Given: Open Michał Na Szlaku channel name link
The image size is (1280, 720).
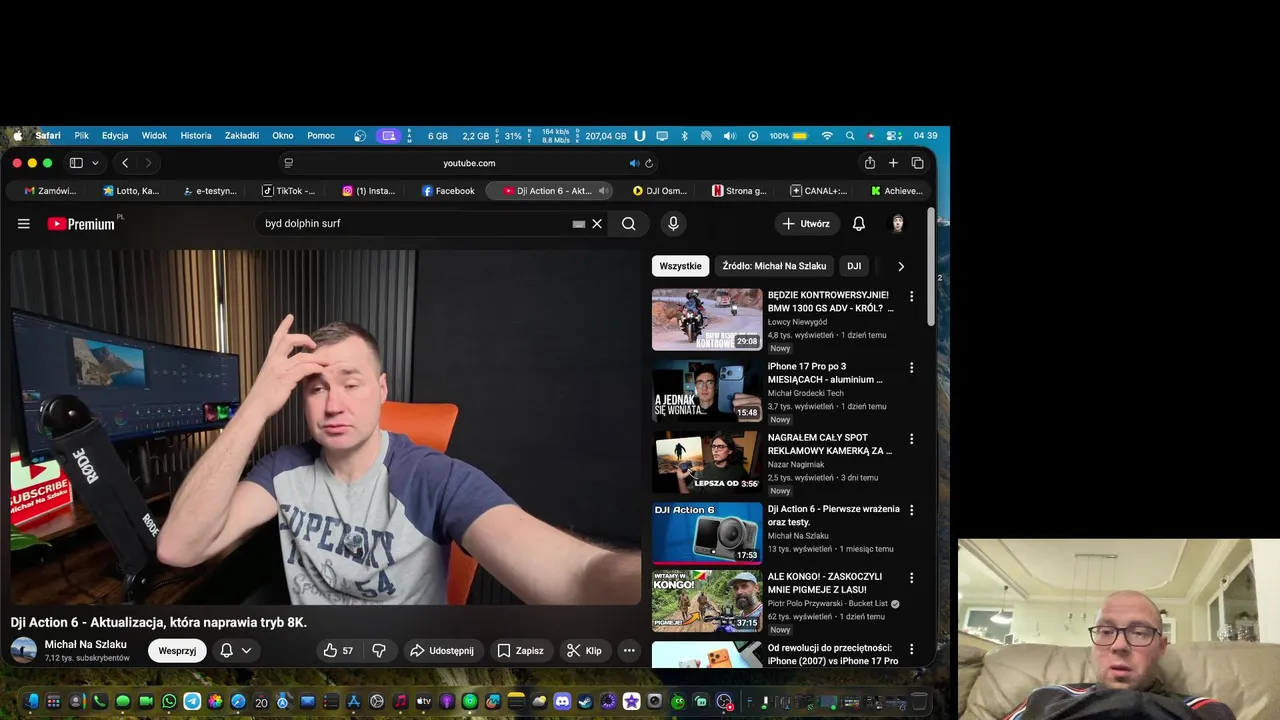Looking at the screenshot, I should point(86,645).
